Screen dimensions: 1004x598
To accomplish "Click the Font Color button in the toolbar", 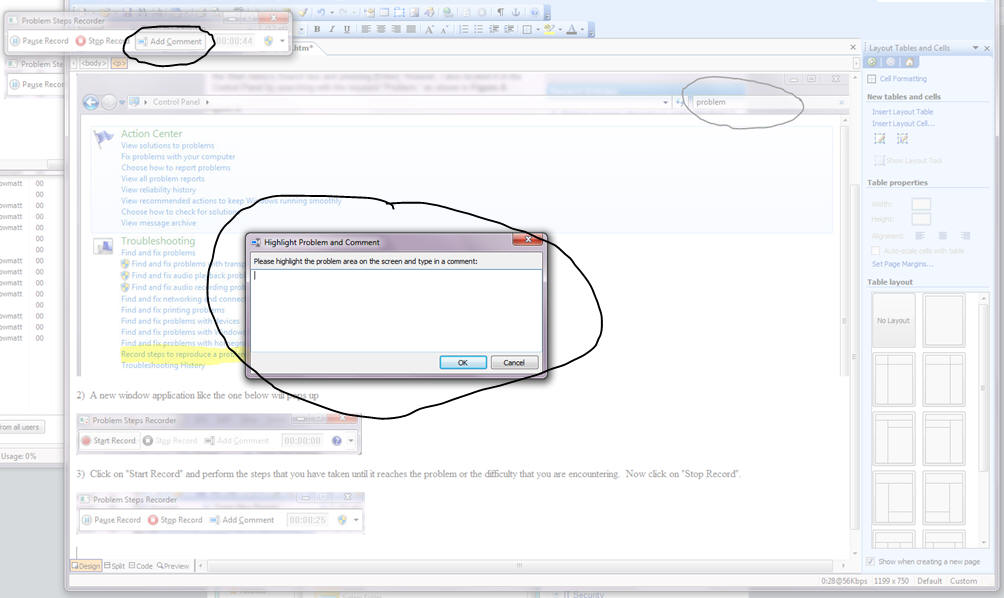I will click(x=572, y=29).
